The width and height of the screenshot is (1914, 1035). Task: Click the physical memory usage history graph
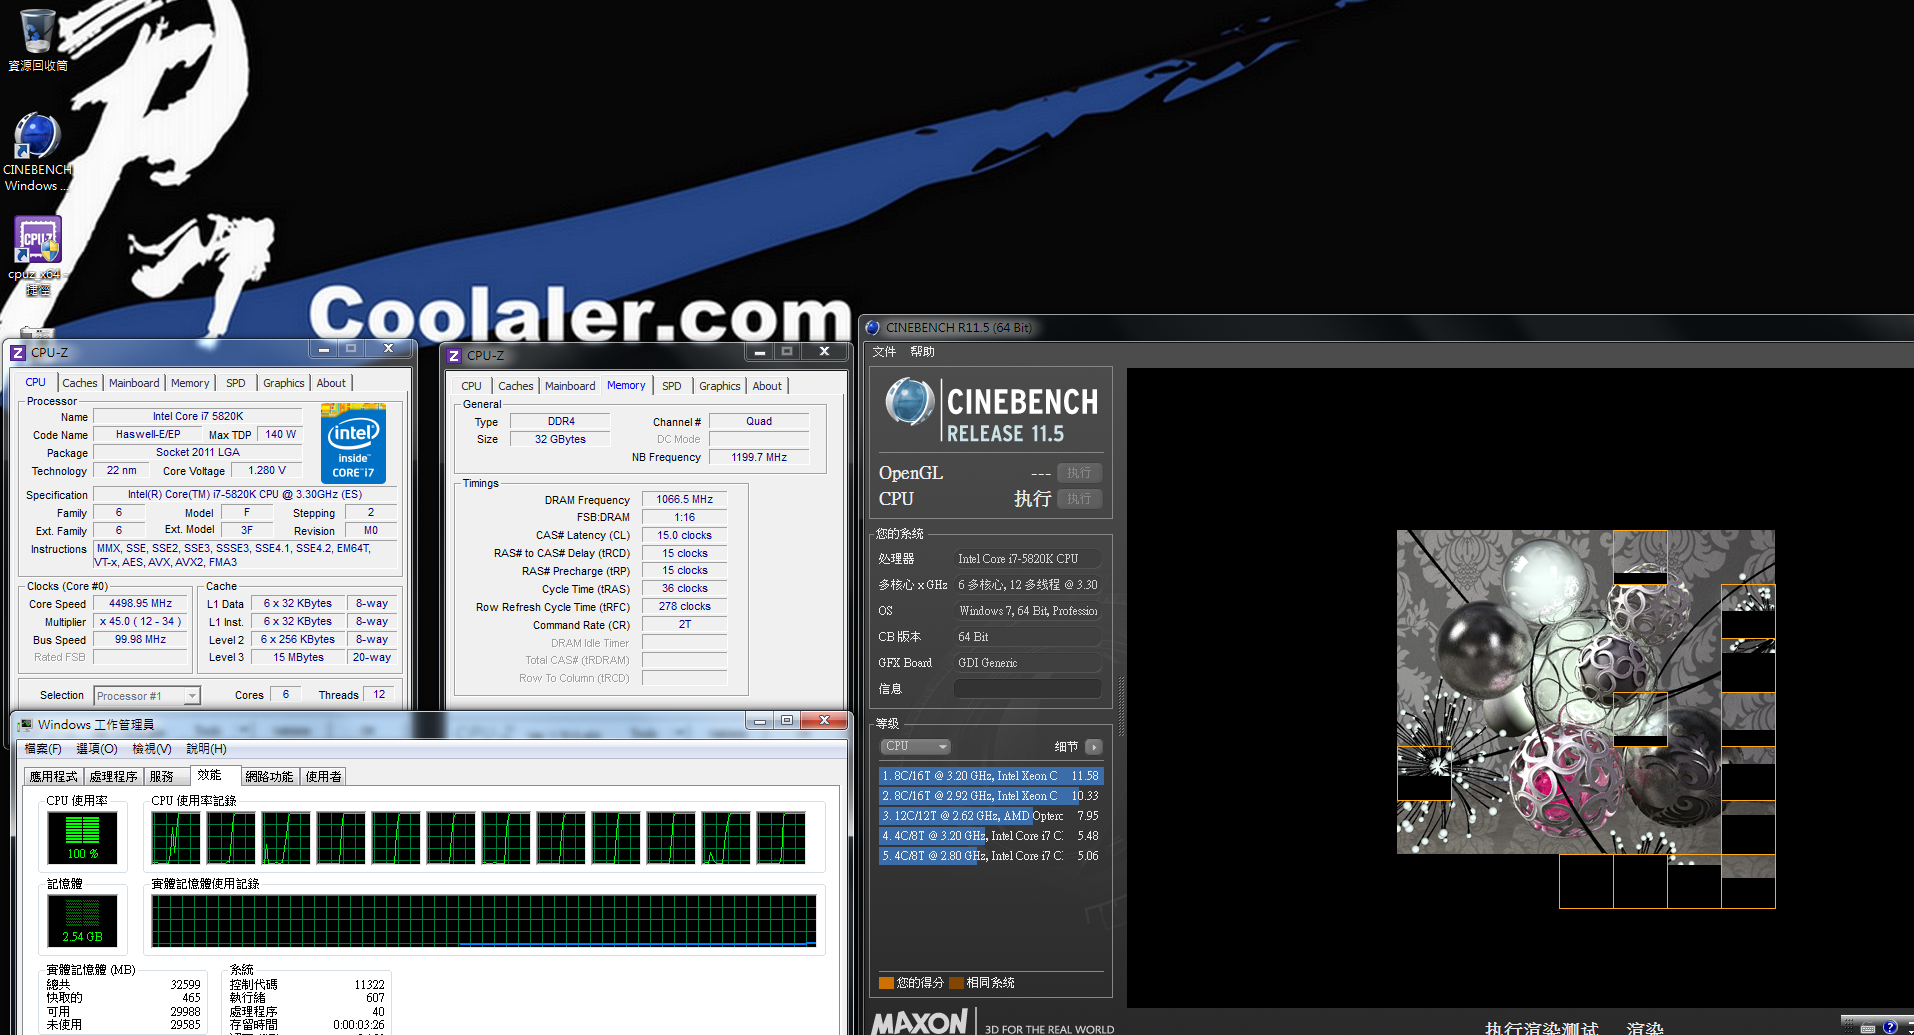tap(484, 921)
